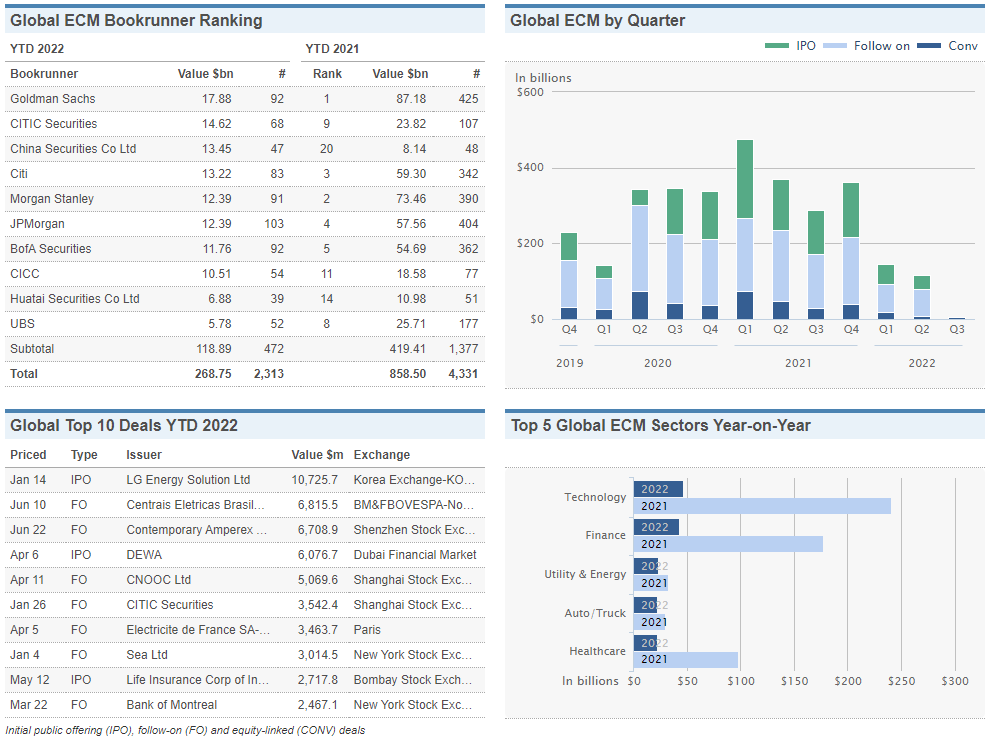Click the DEWA issuer entry
The image size is (995, 745).
click(144, 555)
